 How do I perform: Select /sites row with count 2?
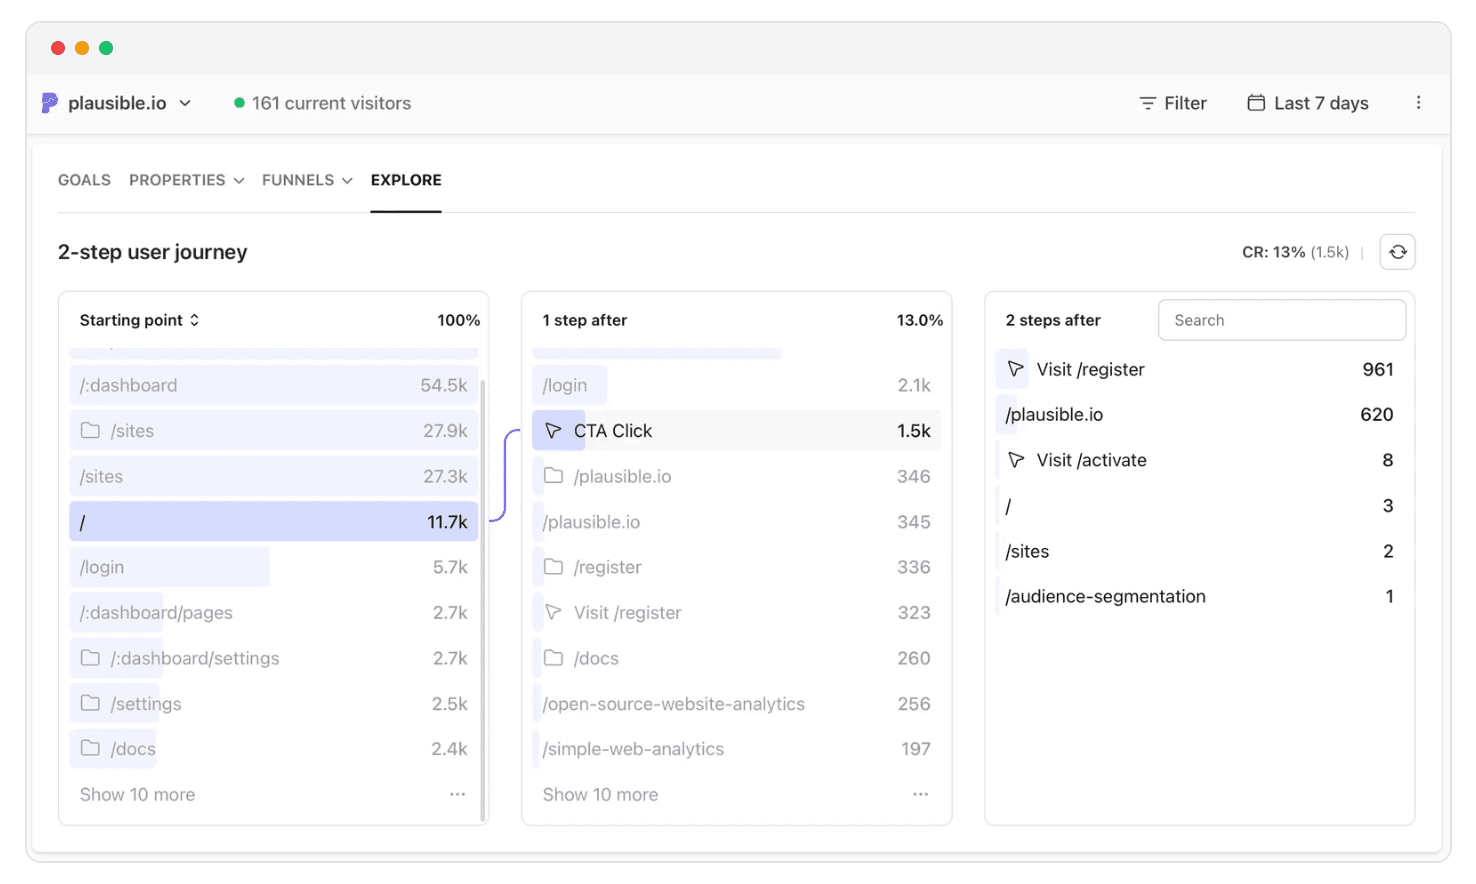pyautogui.click(x=1200, y=551)
